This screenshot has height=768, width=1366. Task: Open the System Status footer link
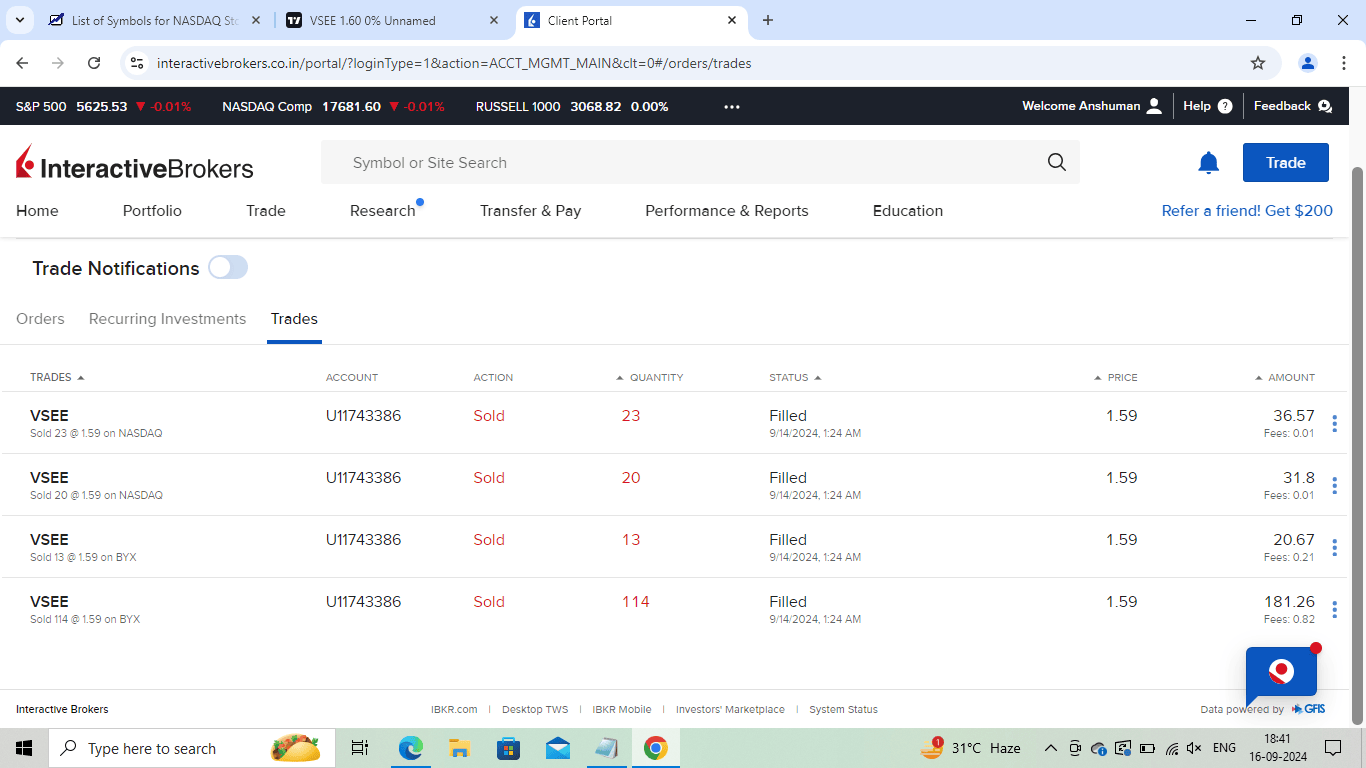[x=843, y=710]
